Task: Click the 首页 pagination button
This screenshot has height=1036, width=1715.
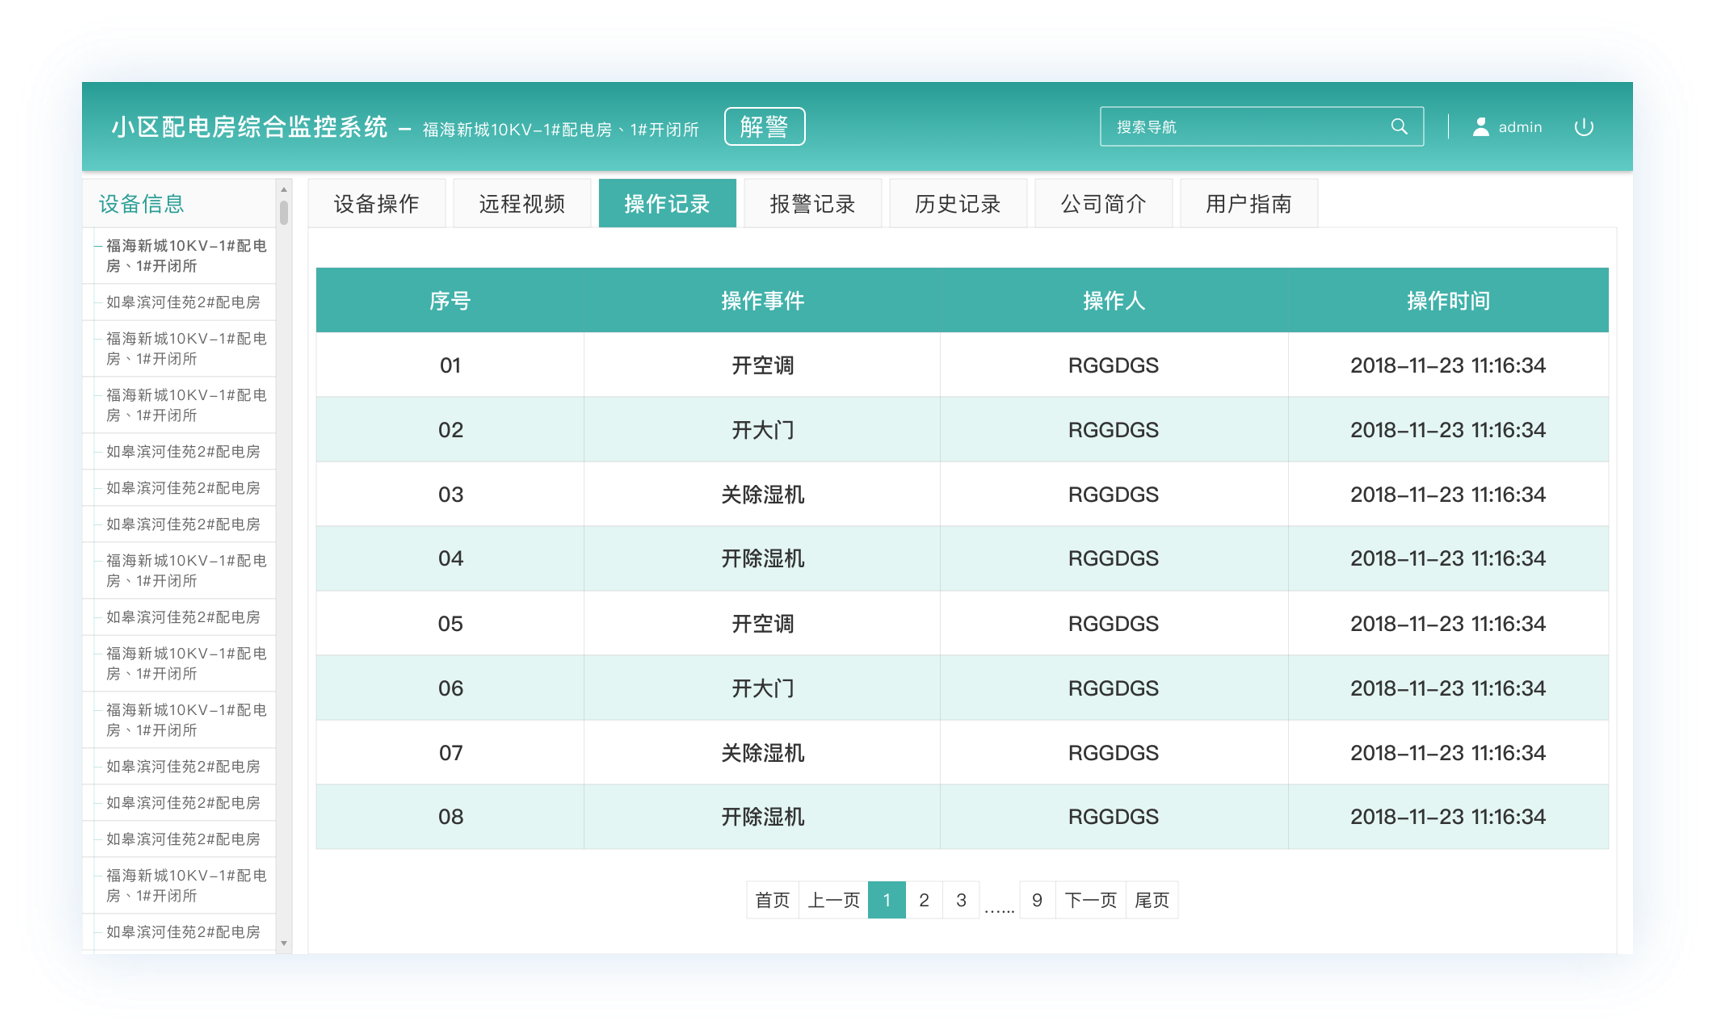Action: click(772, 900)
